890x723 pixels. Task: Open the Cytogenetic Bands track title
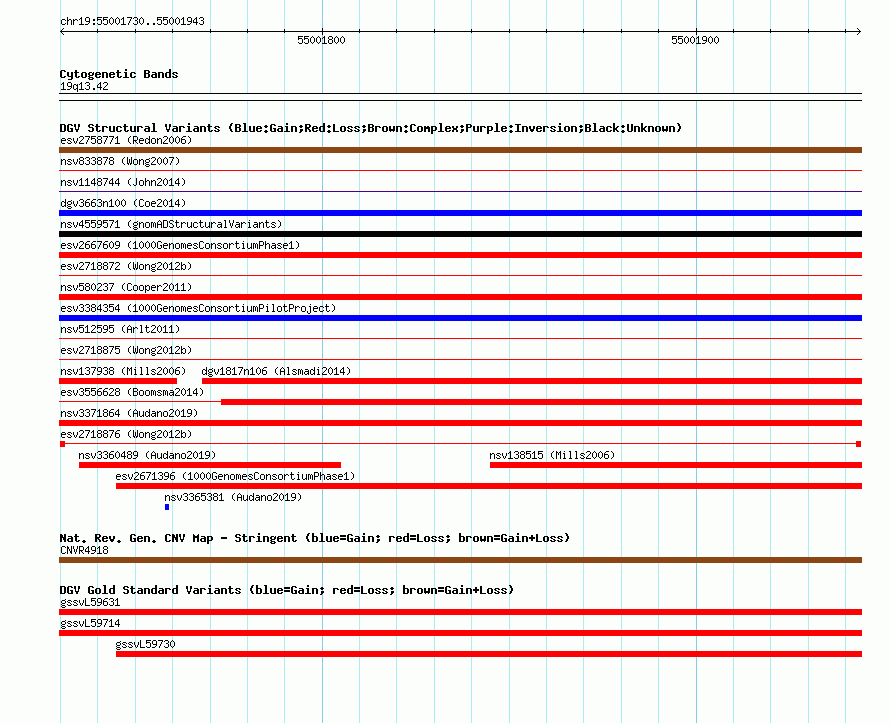[x=119, y=74]
